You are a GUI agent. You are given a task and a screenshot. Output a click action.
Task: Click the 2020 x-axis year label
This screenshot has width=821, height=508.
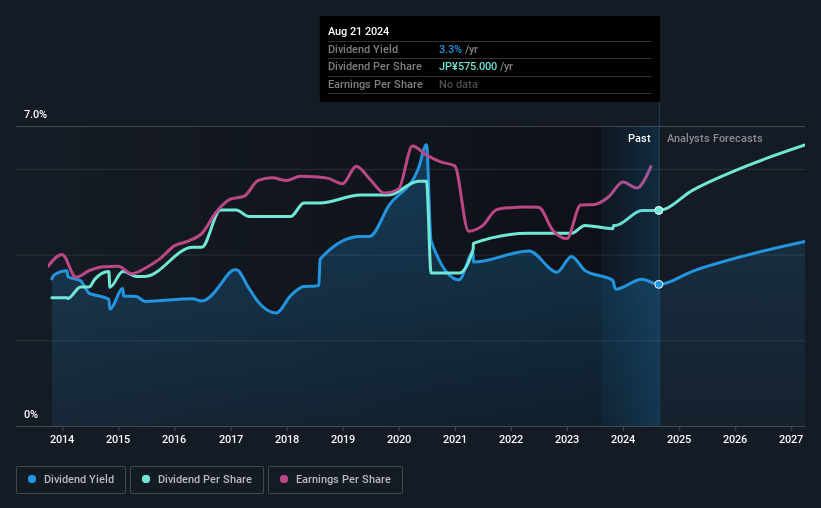[x=399, y=439]
